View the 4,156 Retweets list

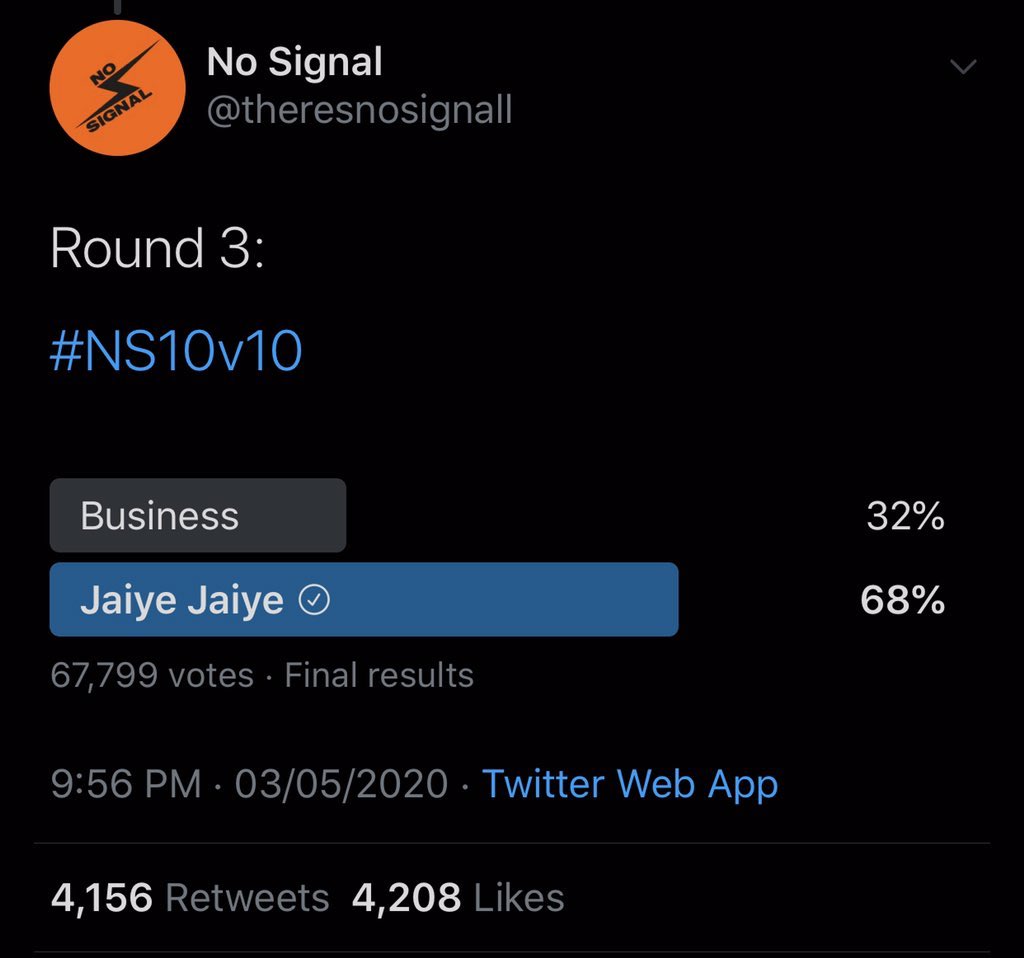(190, 898)
